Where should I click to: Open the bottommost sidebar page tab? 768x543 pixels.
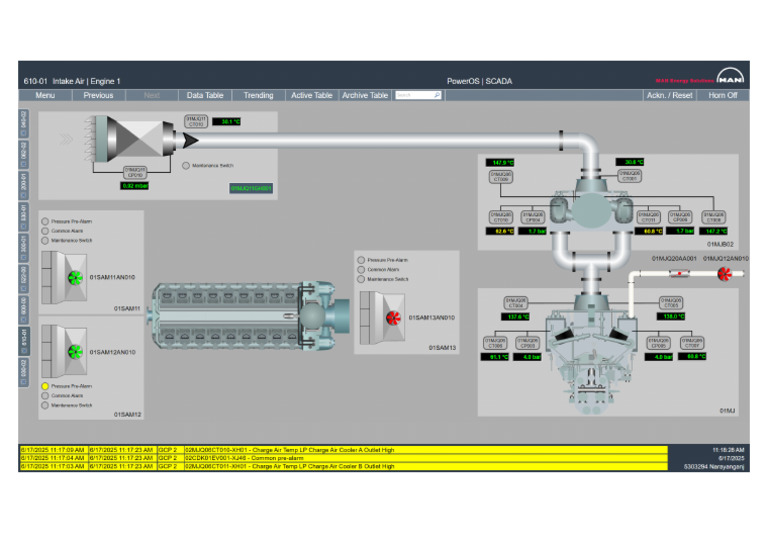click(24, 372)
